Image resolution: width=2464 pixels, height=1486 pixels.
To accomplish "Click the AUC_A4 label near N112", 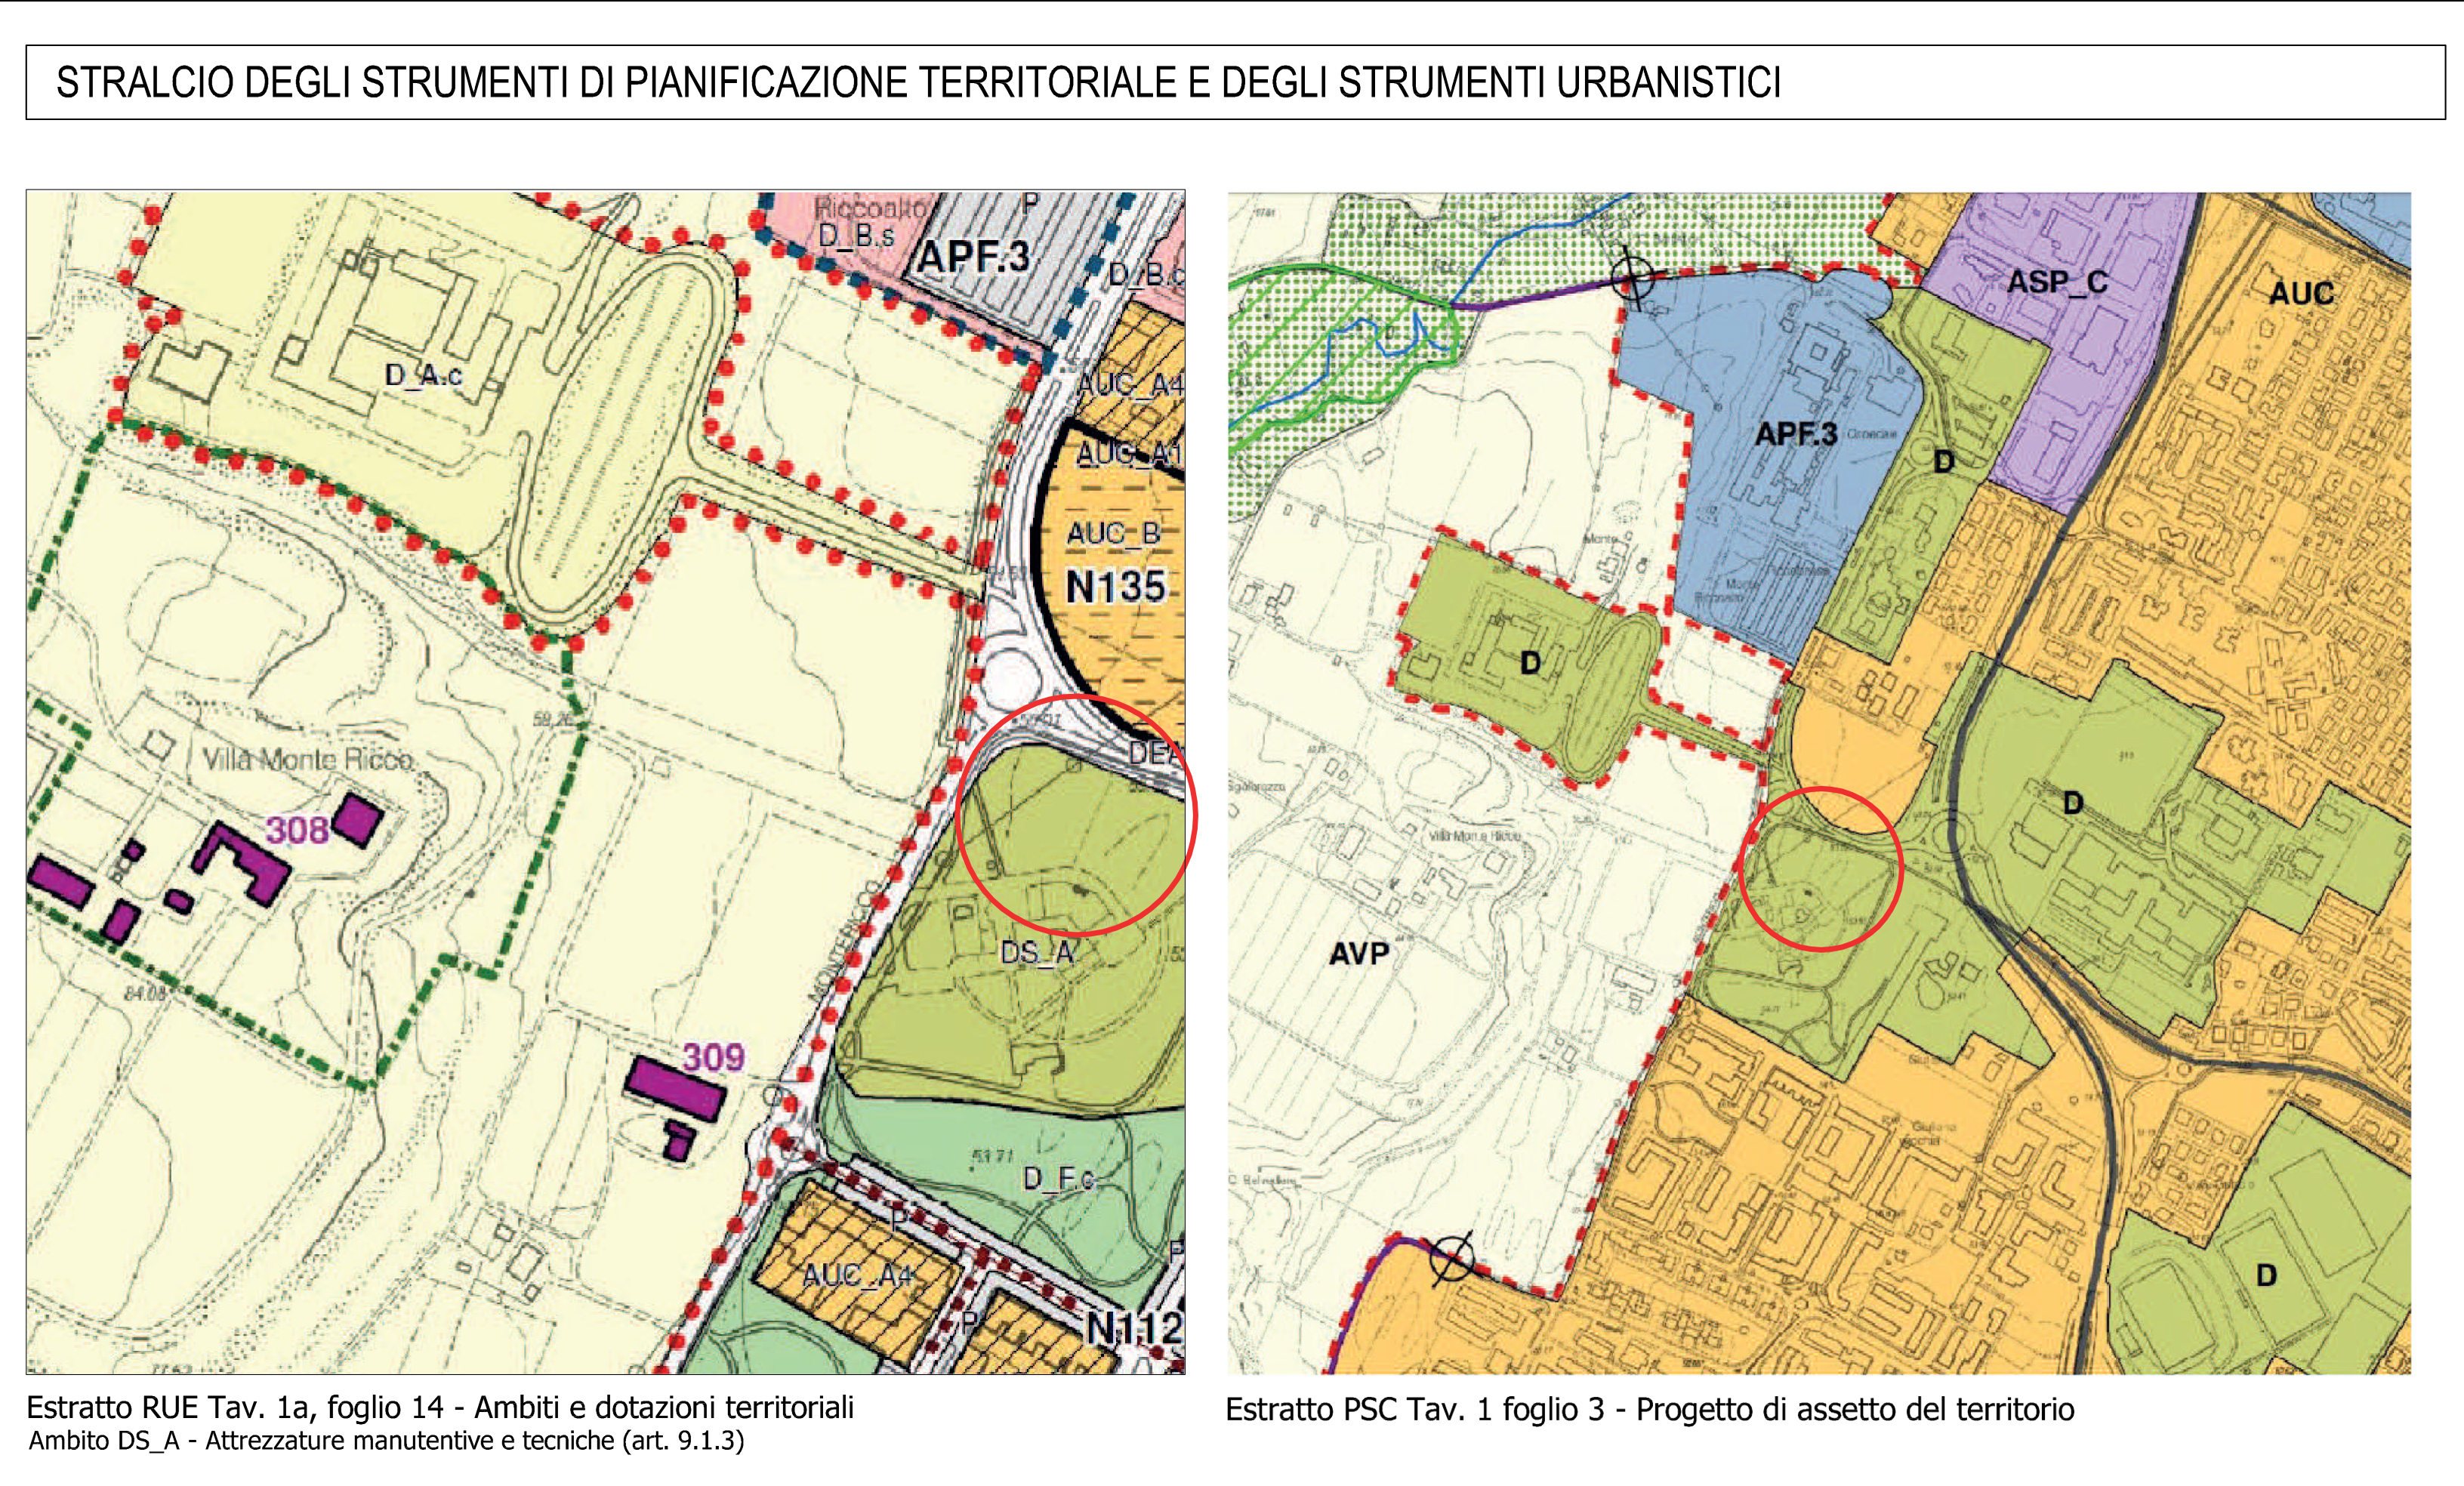I will click(x=858, y=1275).
